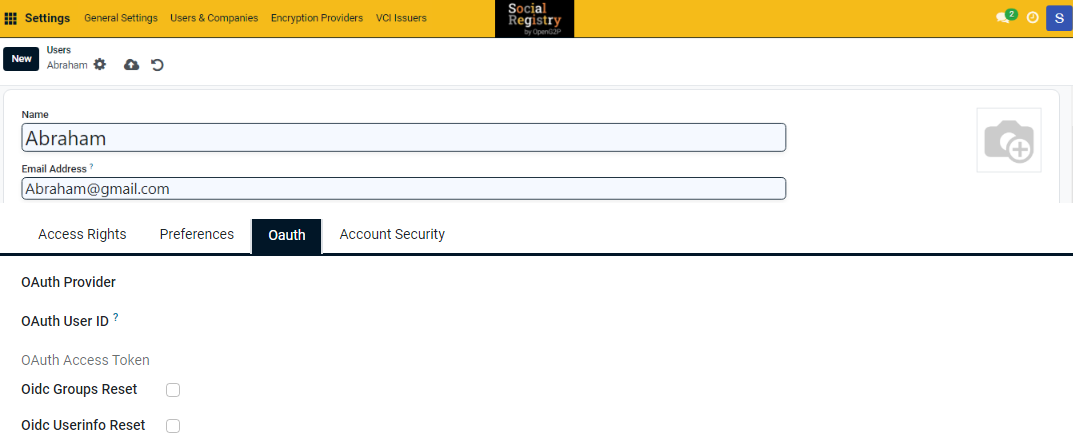Click the discard changes undo icon

coord(157,65)
